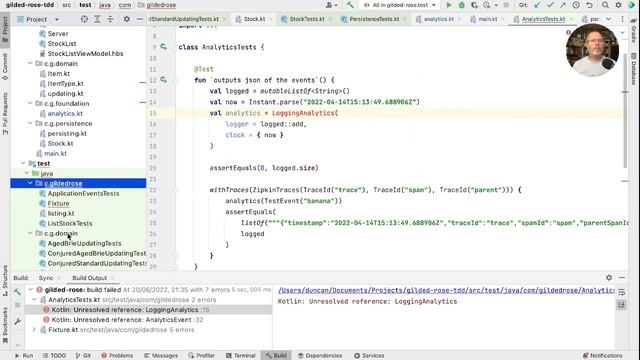640x360 pixels.
Task: Collapse the test folder in Project tree
Action: 23,163
